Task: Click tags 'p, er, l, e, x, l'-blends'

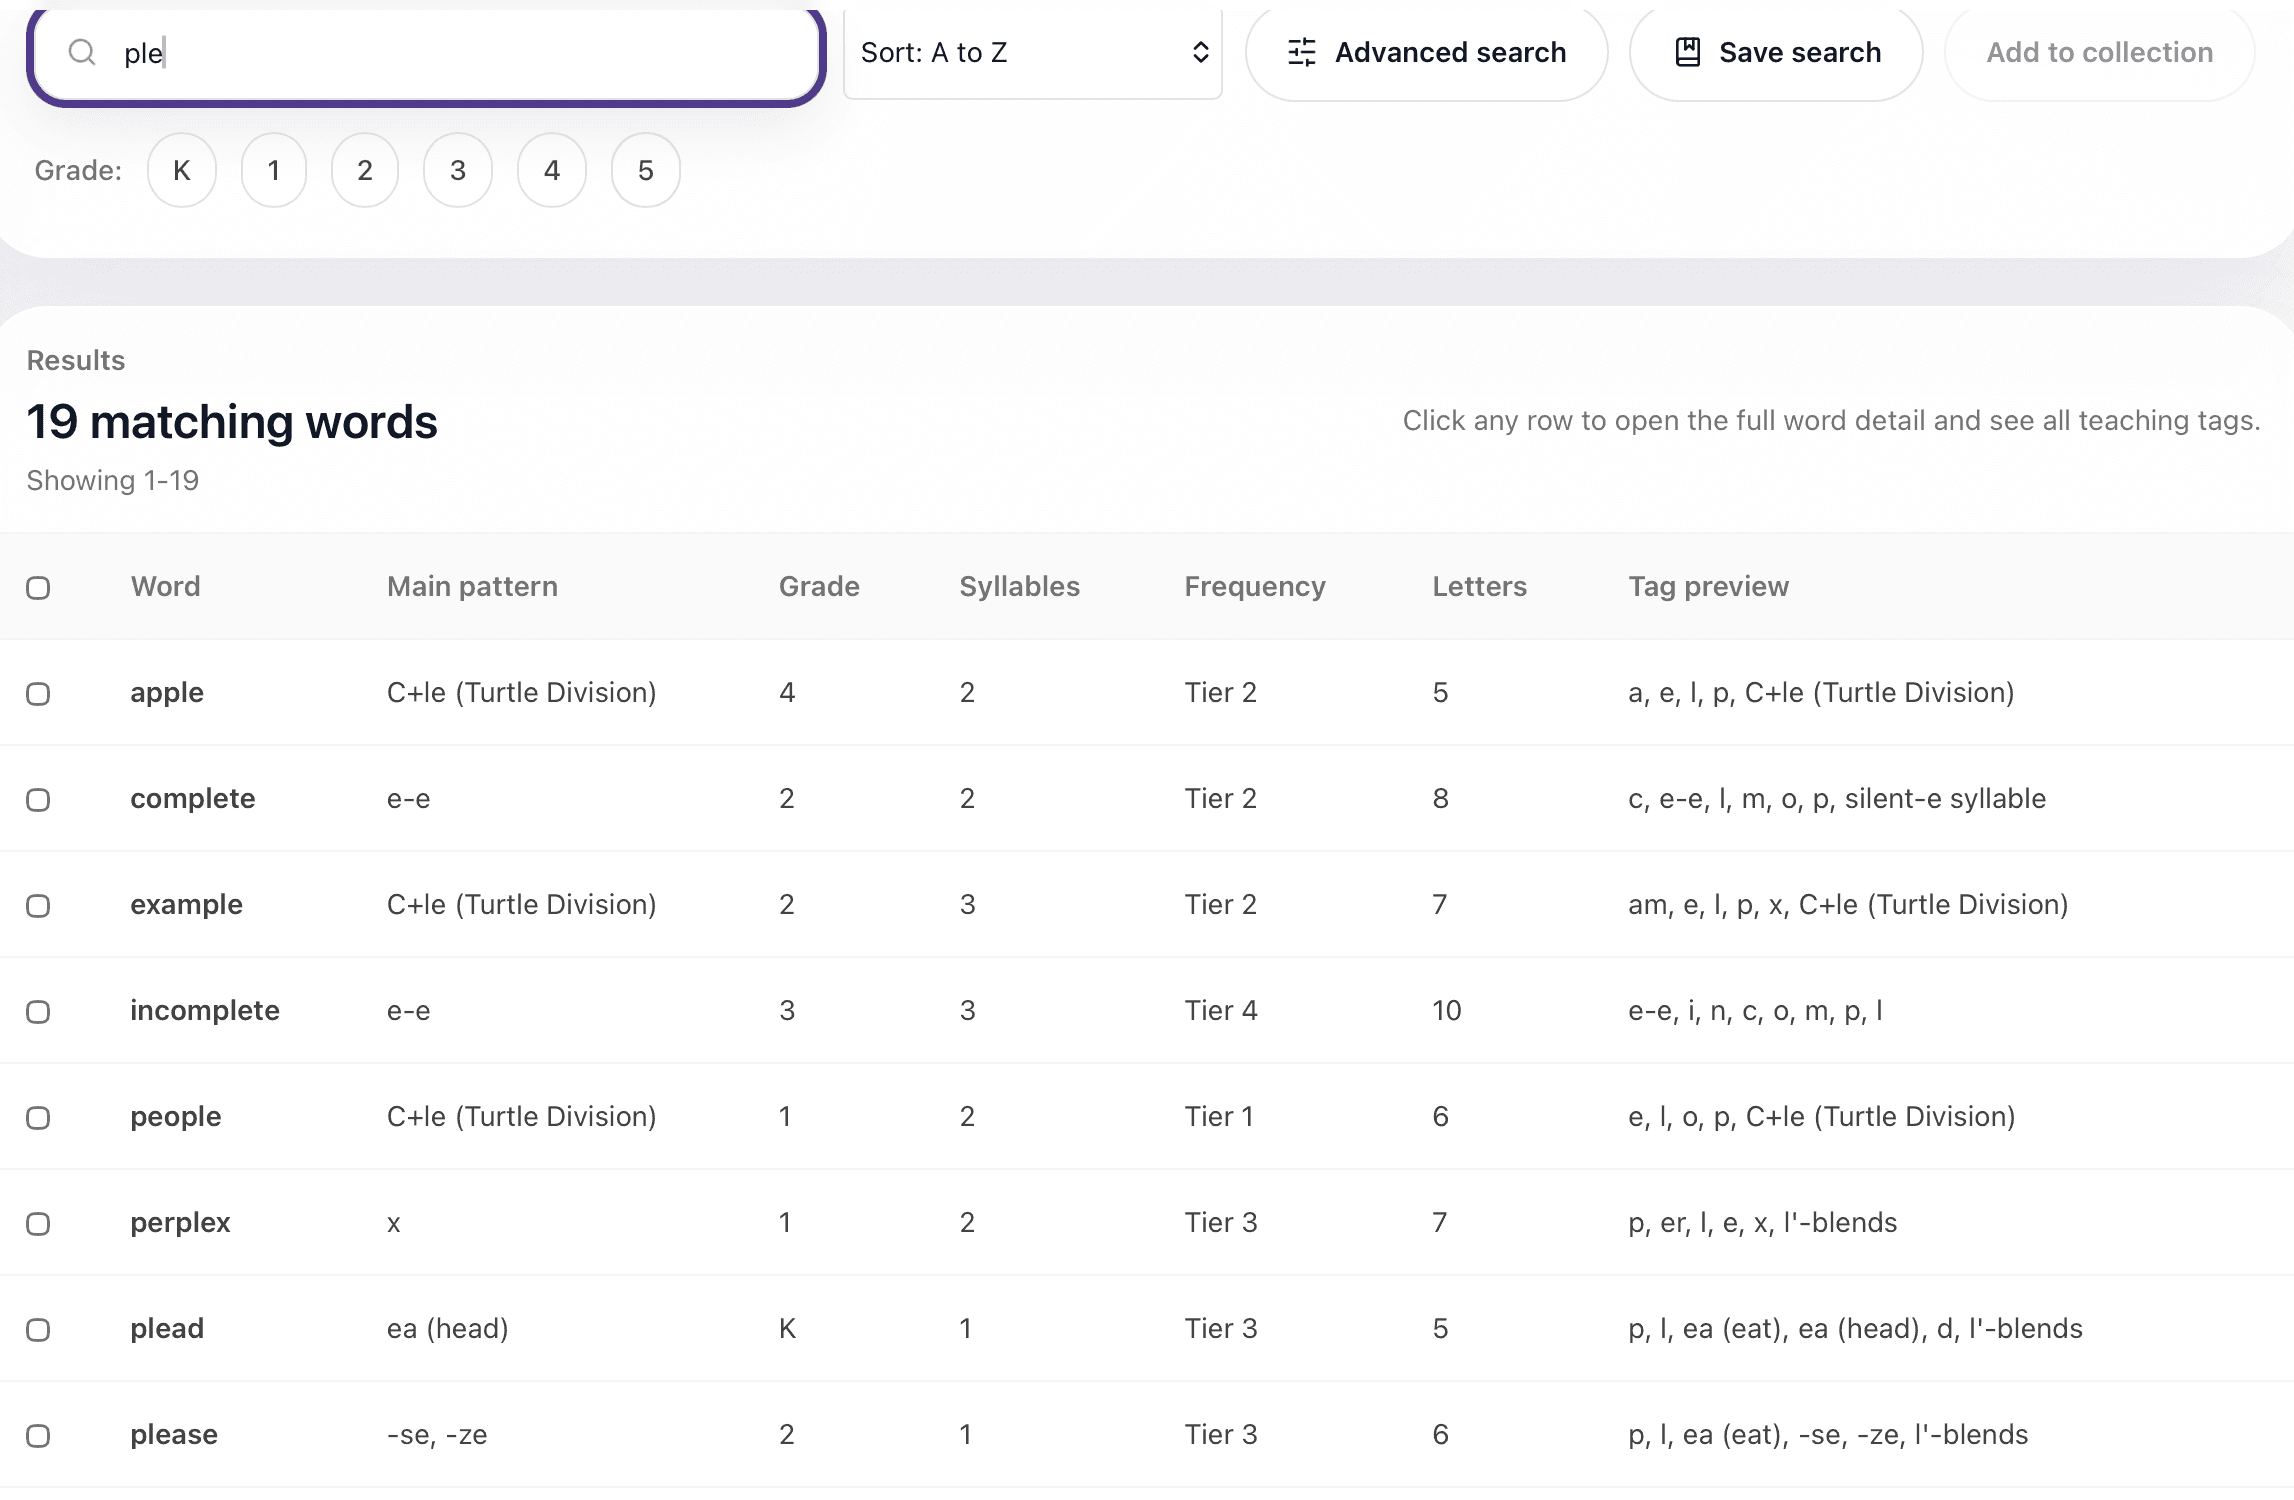Action: pyautogui.click(x=1763, y=1222)
